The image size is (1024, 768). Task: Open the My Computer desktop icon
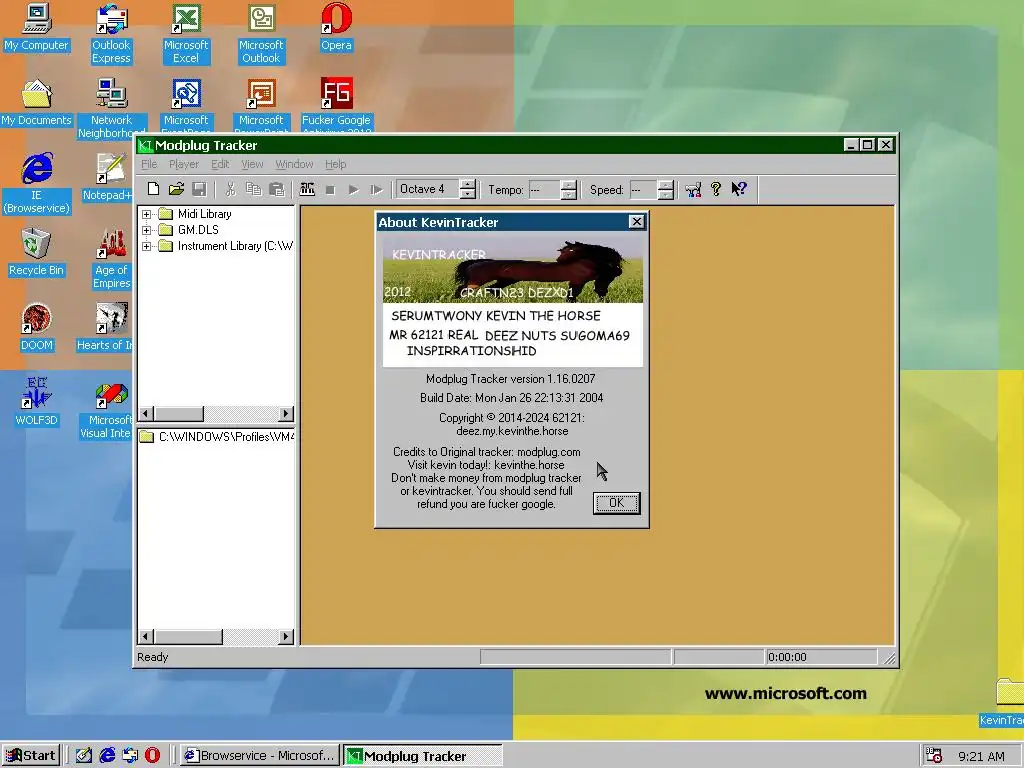37,27
